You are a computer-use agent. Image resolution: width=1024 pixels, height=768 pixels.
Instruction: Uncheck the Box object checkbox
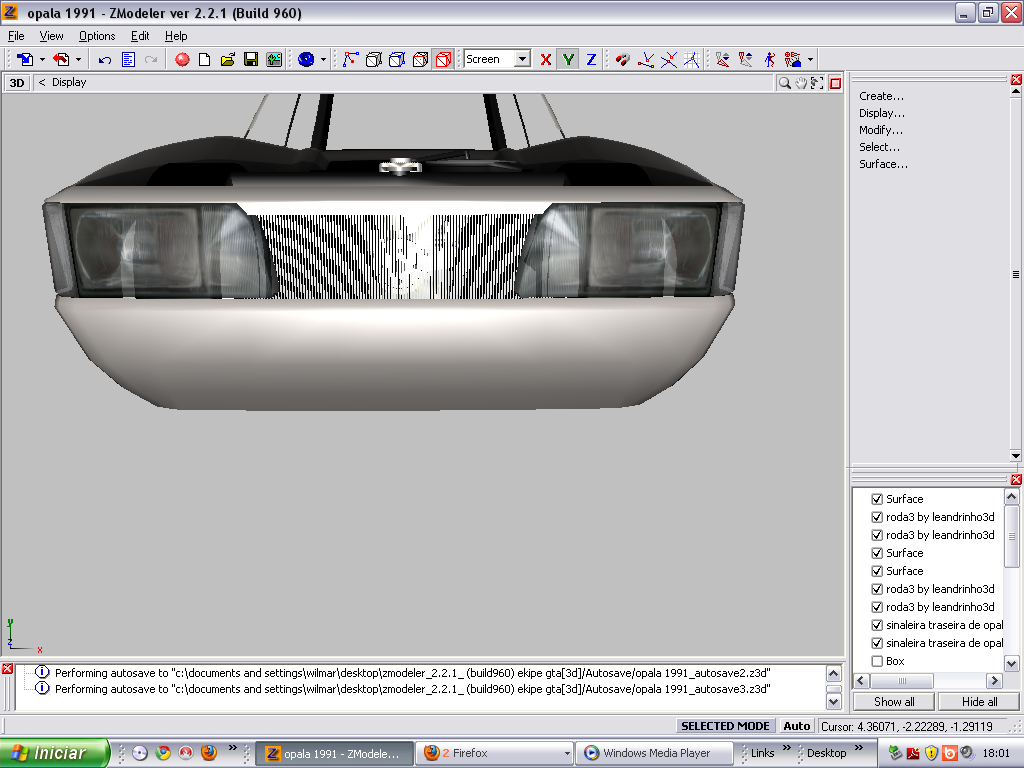[877, 661]
